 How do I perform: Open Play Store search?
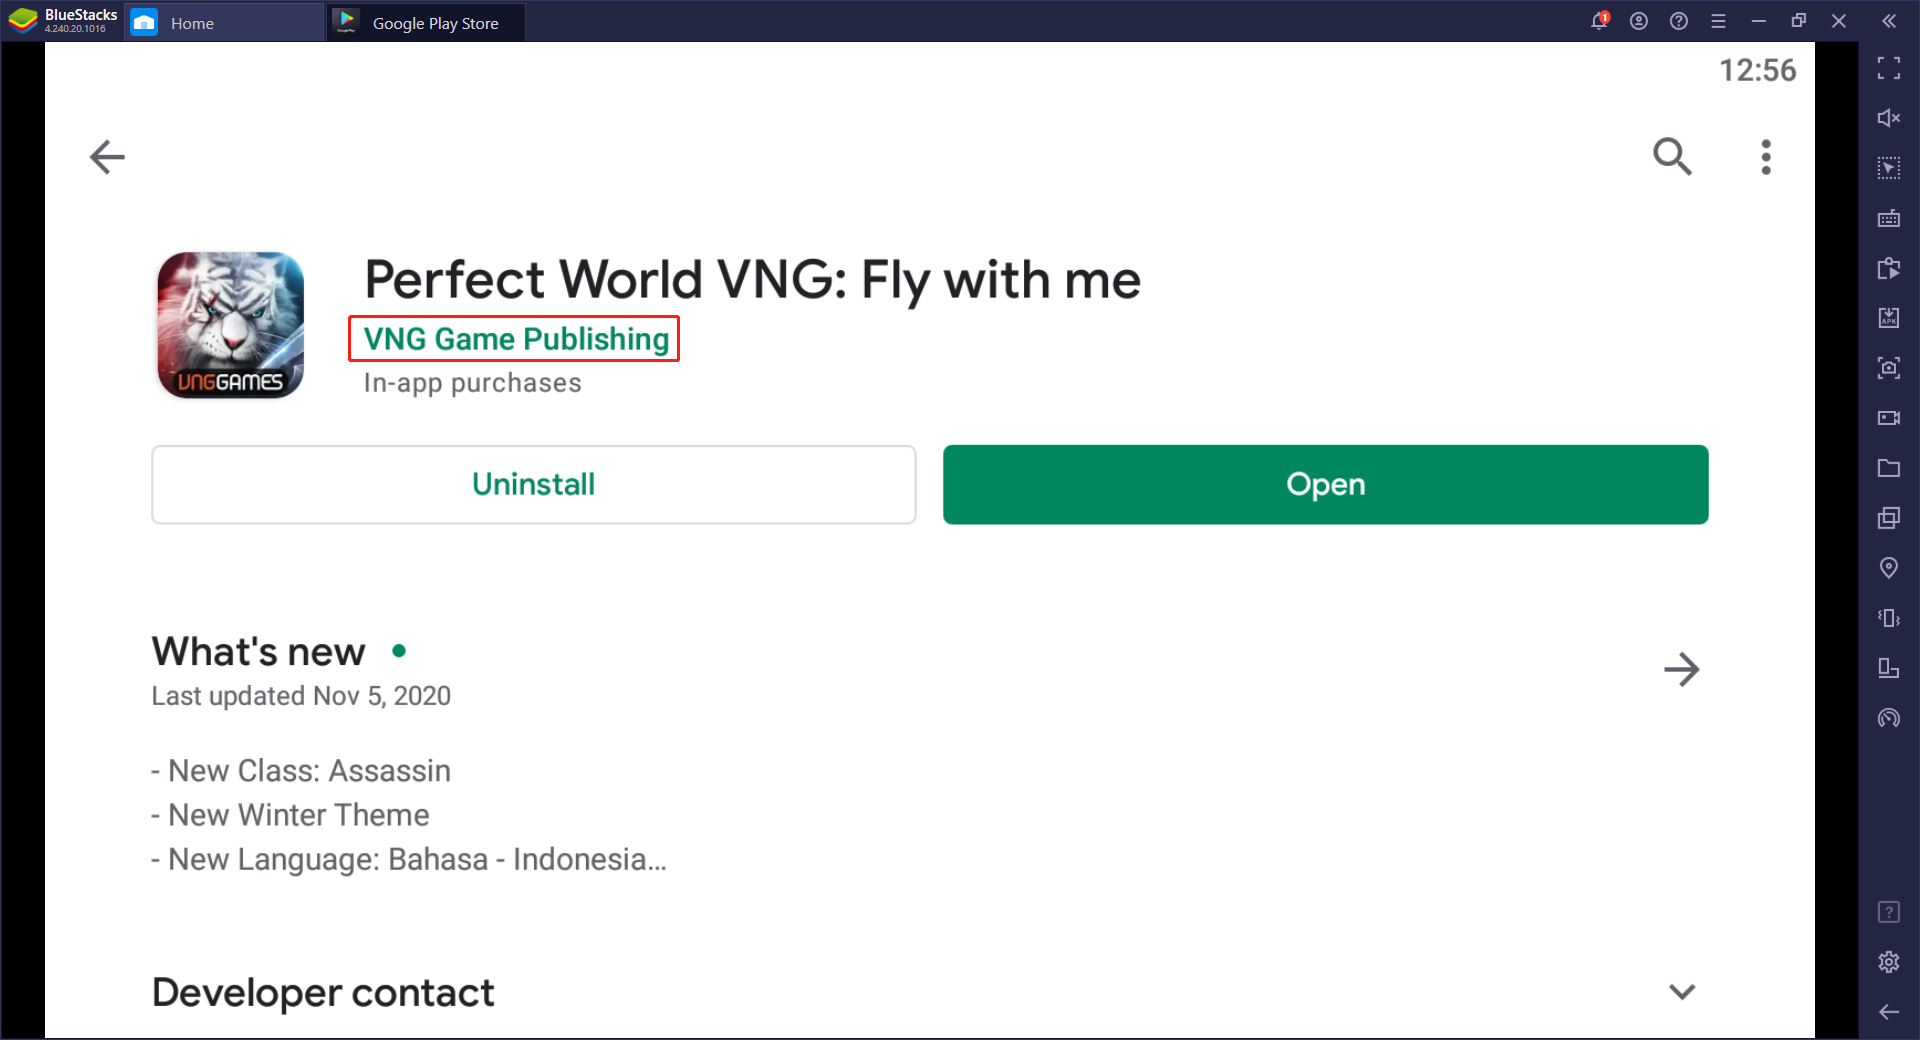click(1672, 157)
